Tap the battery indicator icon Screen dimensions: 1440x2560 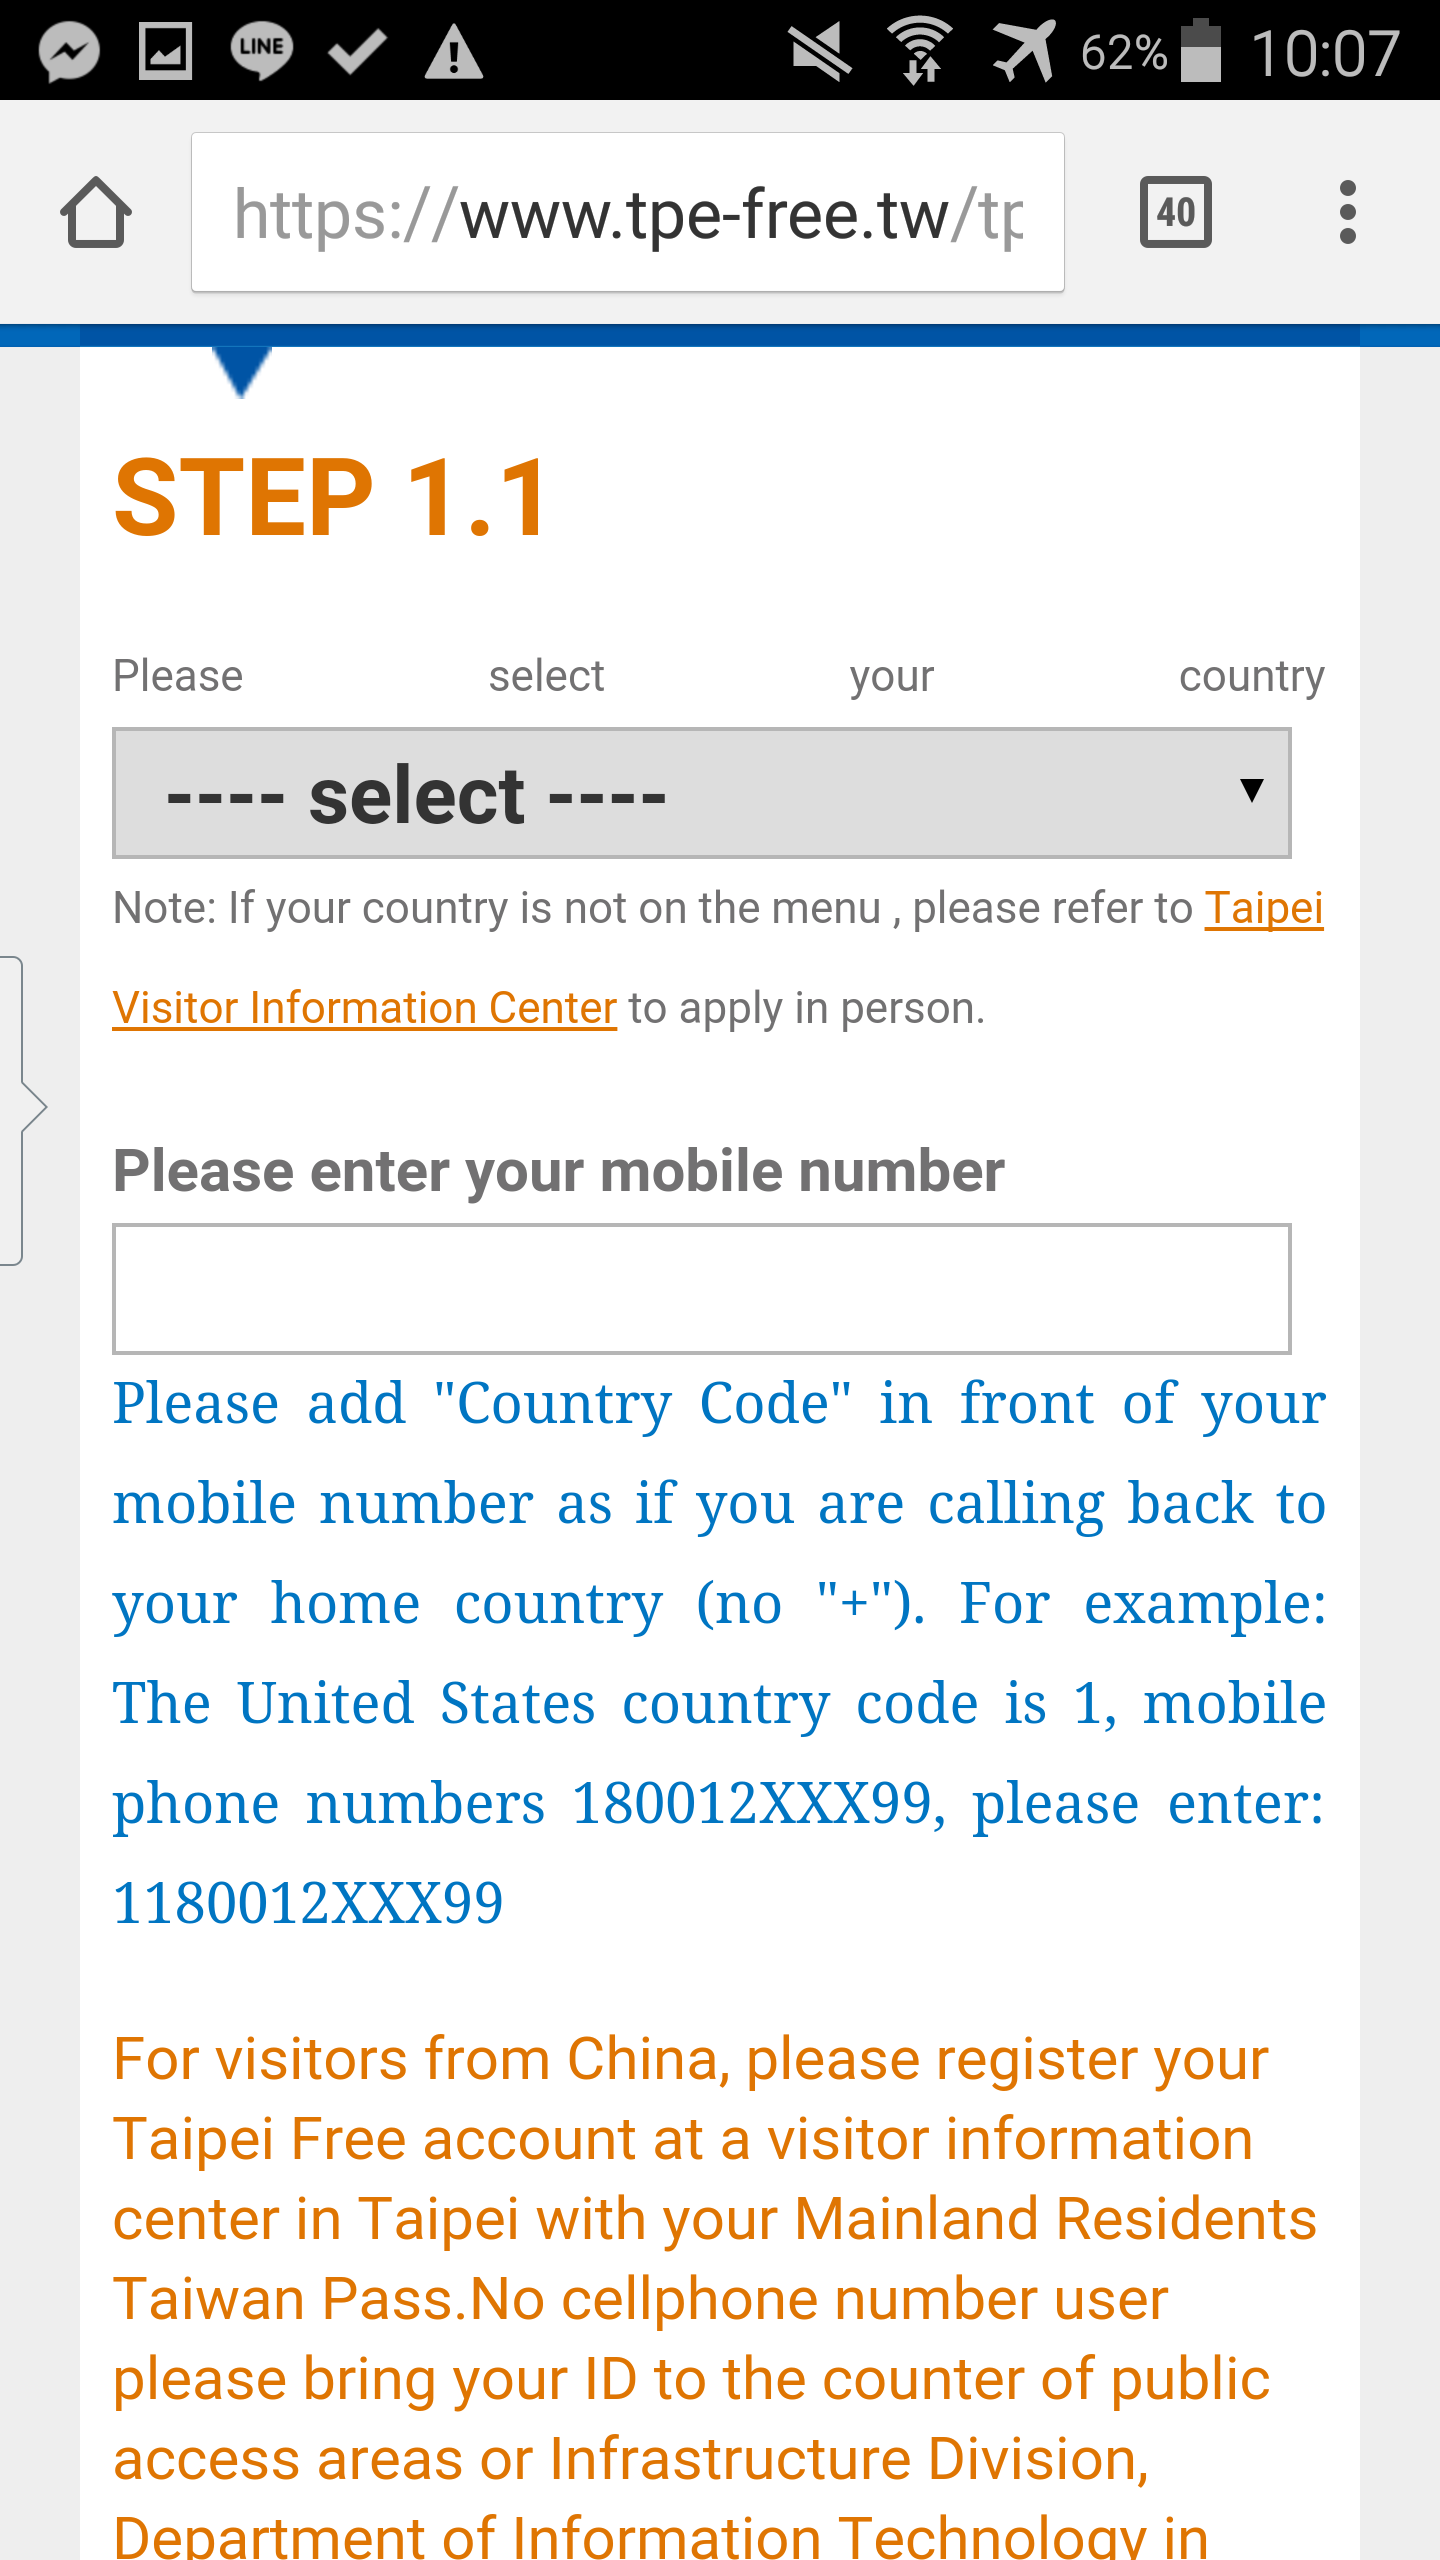point(1201,50)
